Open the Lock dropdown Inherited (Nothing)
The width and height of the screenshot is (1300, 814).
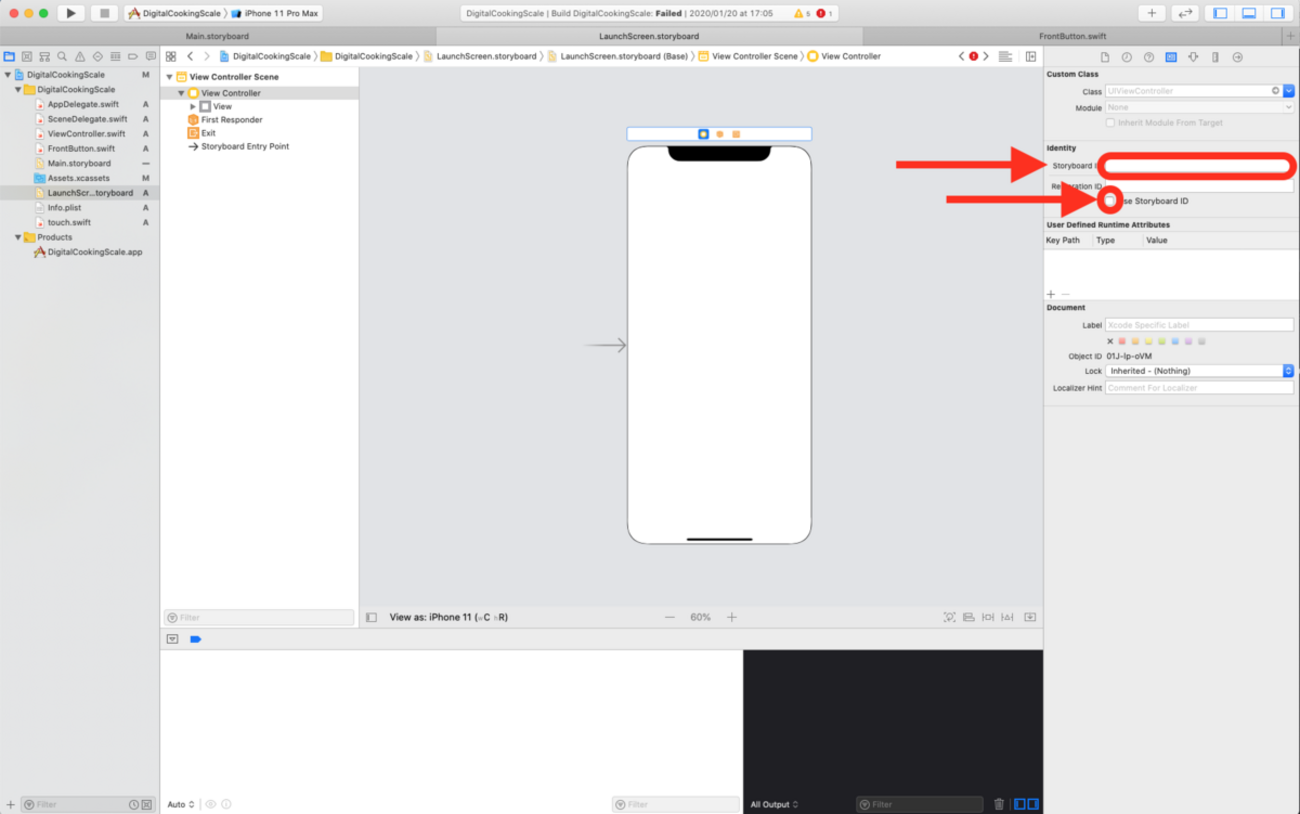(1200, 371)
